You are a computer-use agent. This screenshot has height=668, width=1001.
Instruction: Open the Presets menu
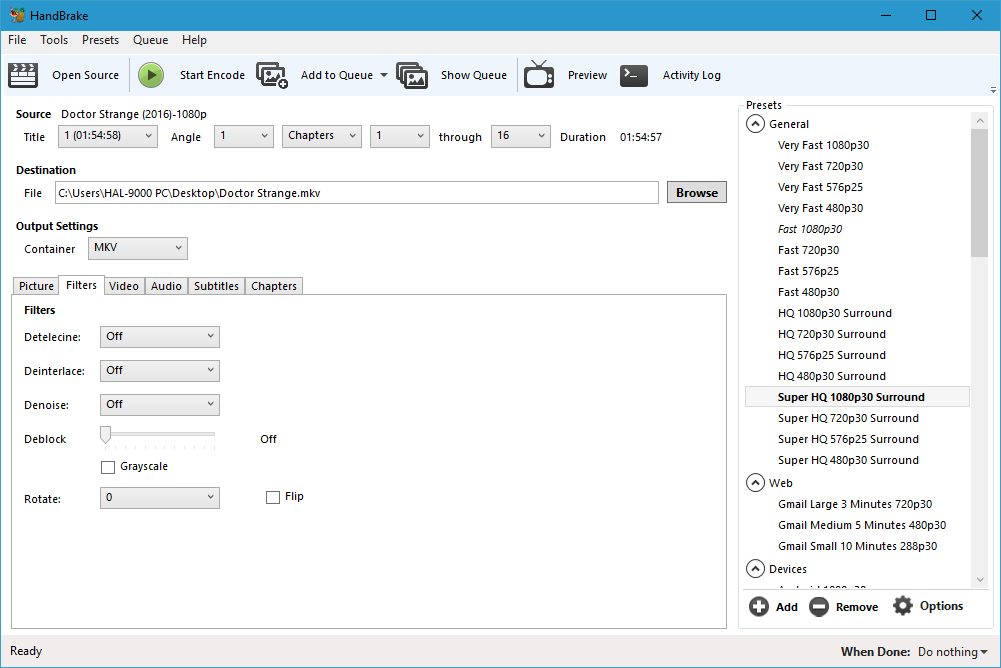pos(100,40)
